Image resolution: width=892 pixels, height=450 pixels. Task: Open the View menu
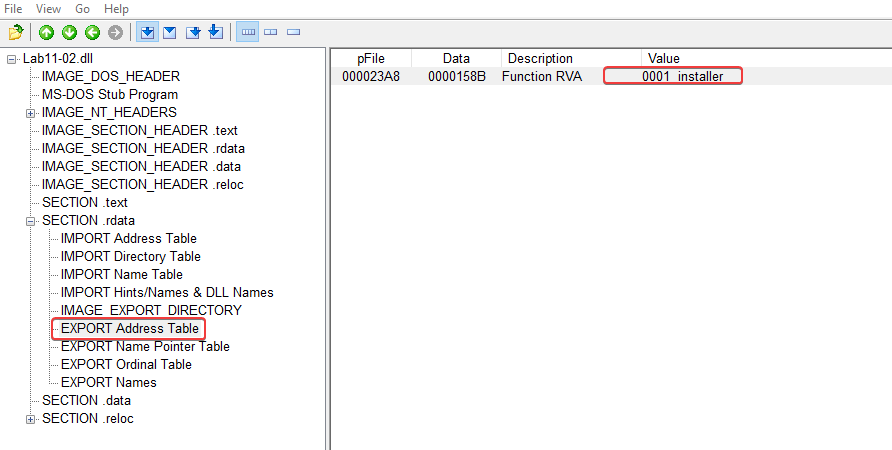[x=48, y=9]
